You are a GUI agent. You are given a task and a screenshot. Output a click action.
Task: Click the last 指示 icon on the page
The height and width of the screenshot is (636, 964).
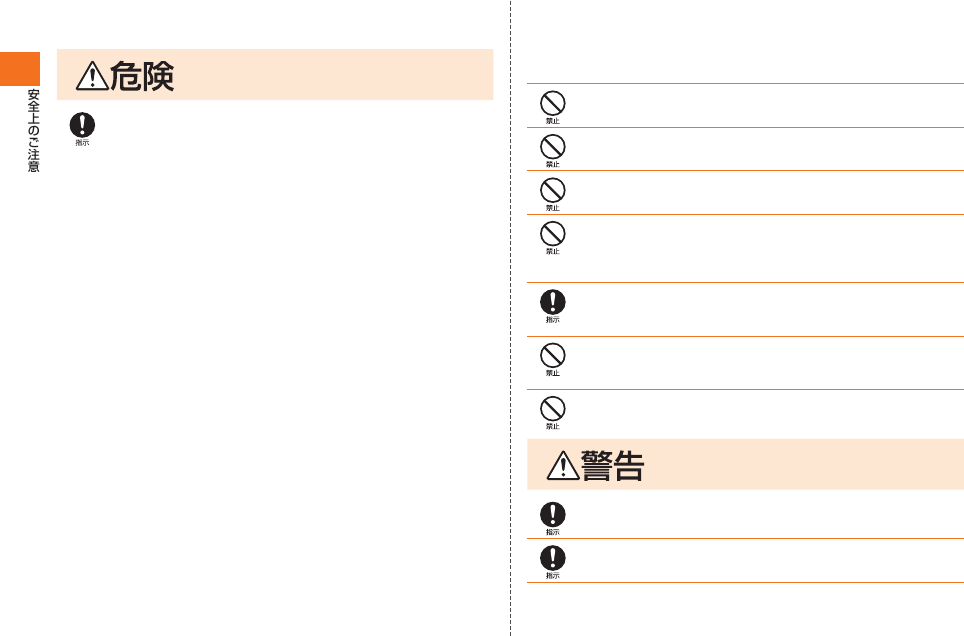pyautogui.click(x=553, y=562)
